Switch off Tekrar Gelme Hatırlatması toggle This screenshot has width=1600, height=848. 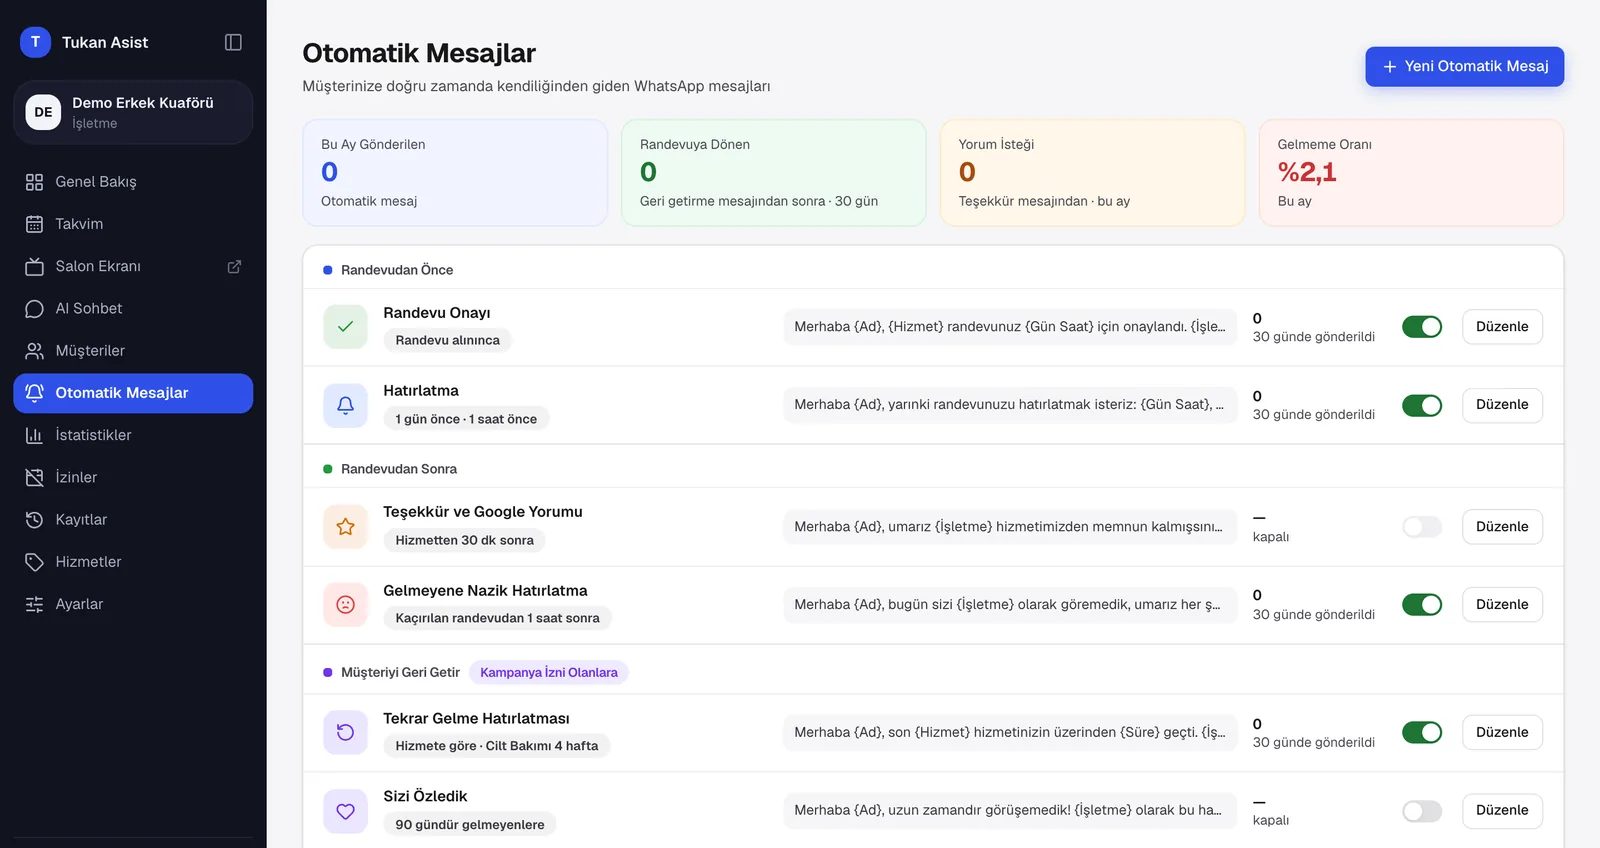tap(1422, 732)
